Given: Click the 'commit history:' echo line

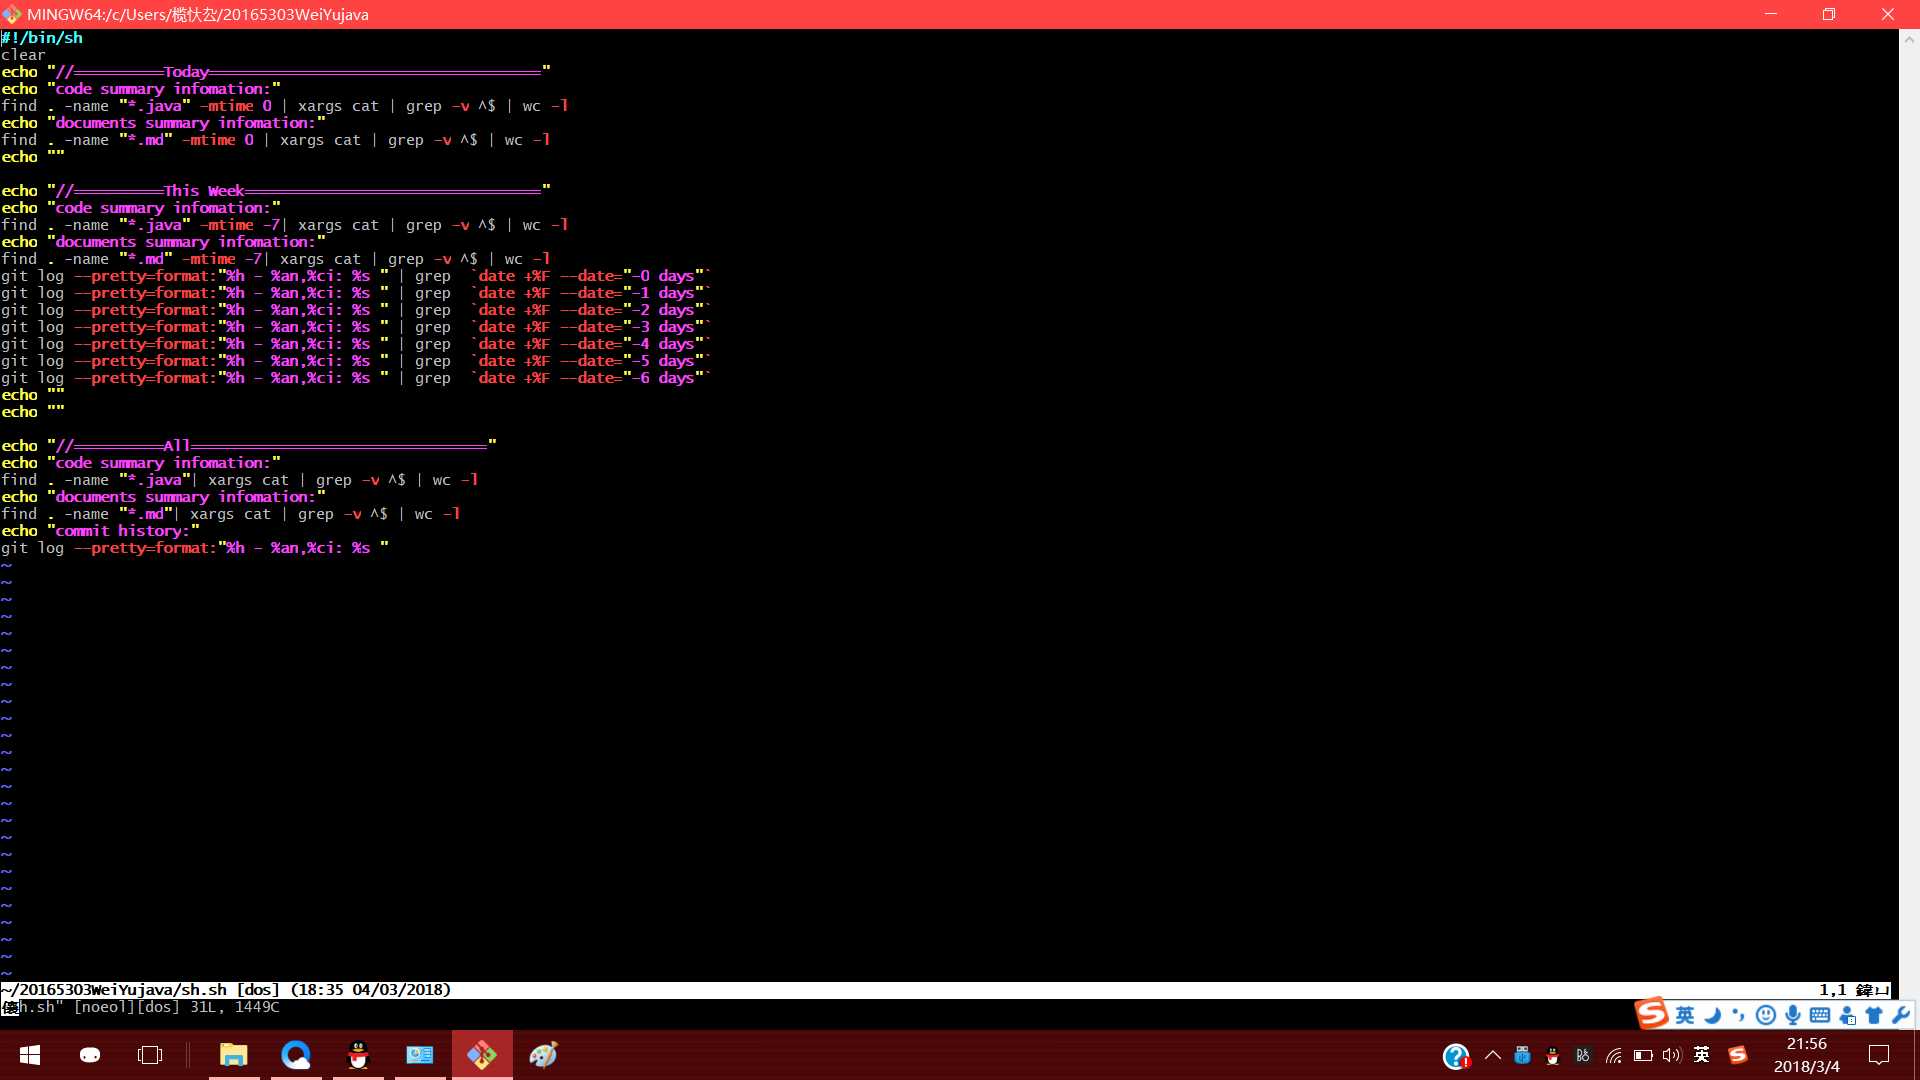Looking at the screenshot, I should pos(100,531).
